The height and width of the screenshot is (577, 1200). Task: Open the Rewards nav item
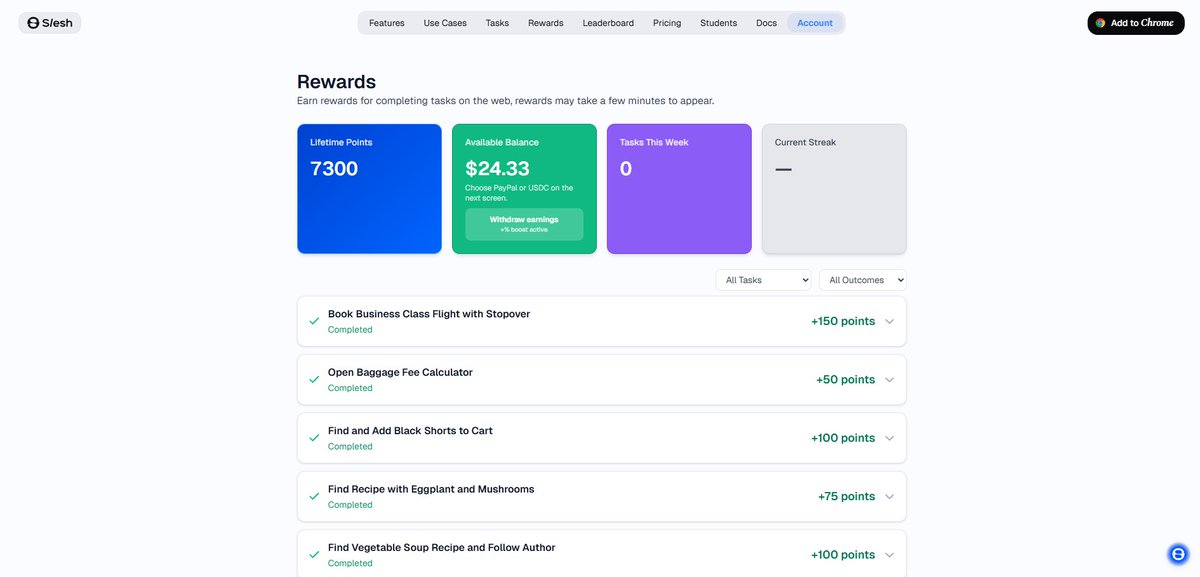click(x=546, y=23)
